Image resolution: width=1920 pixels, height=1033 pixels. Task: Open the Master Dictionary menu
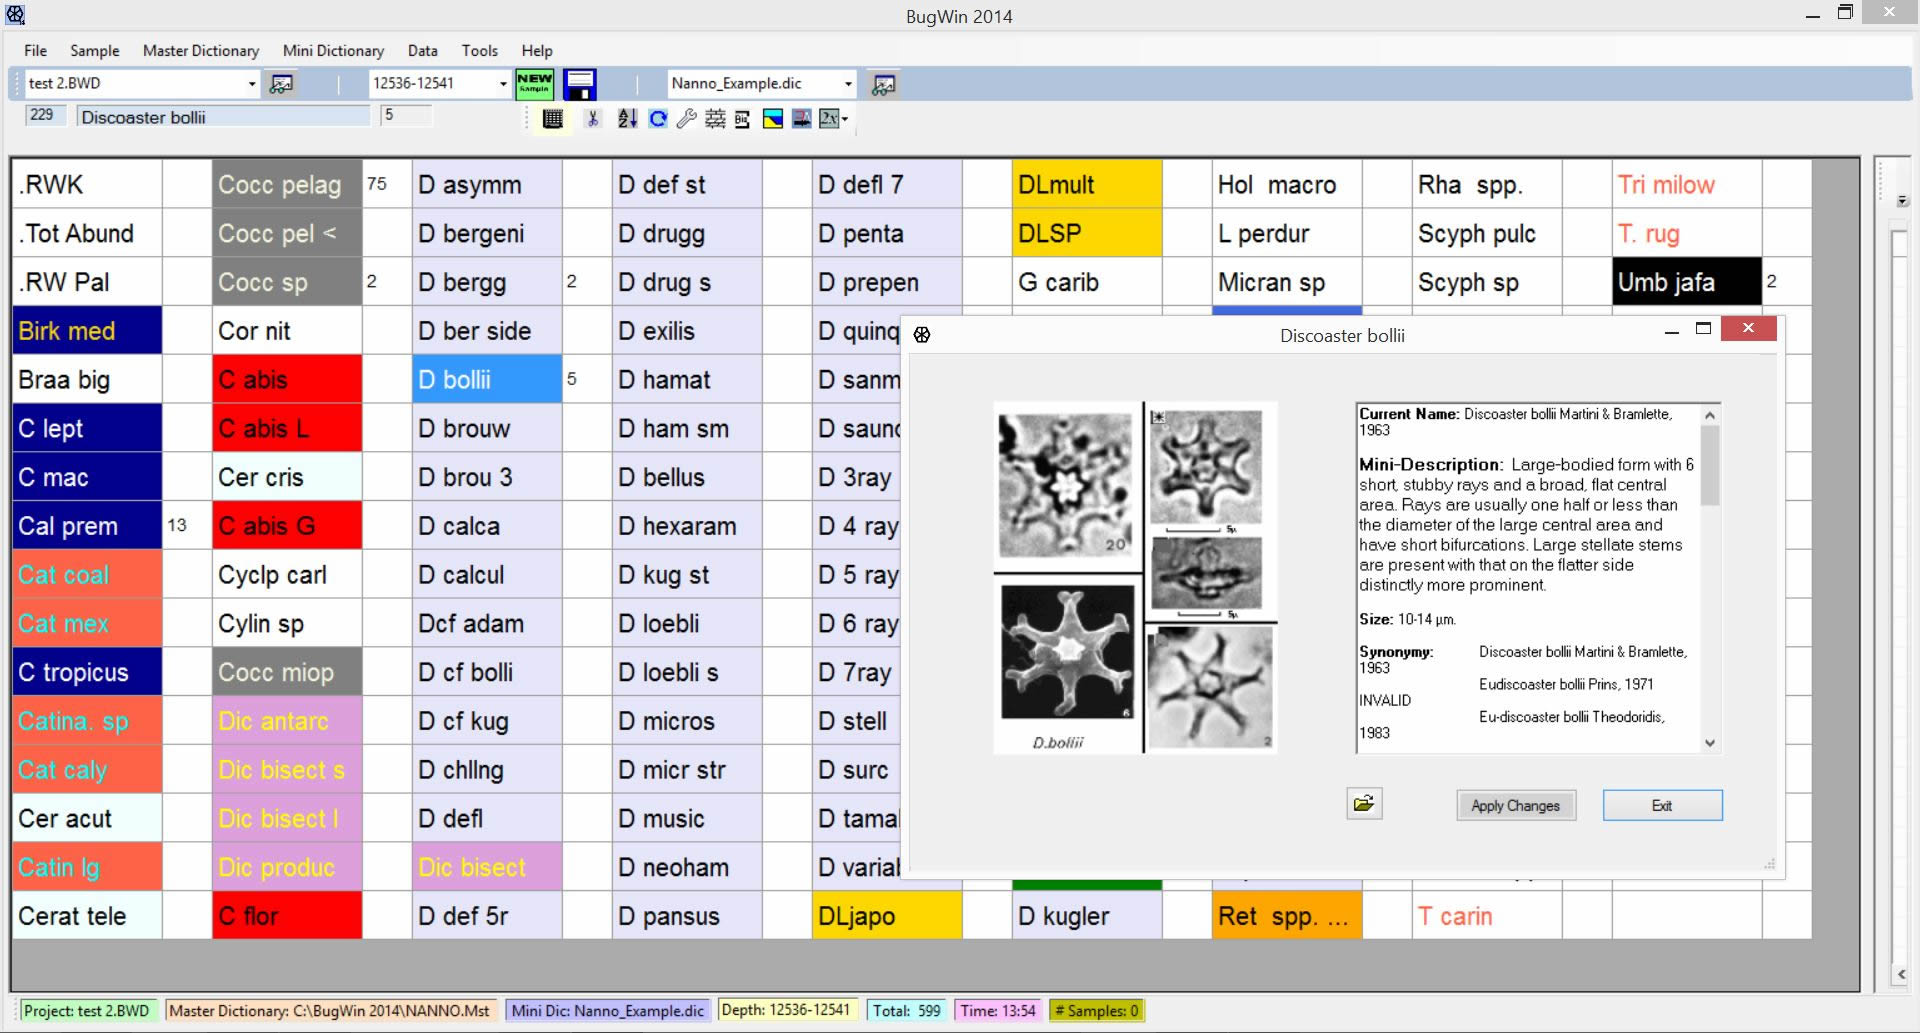click(x=200, y=51)
